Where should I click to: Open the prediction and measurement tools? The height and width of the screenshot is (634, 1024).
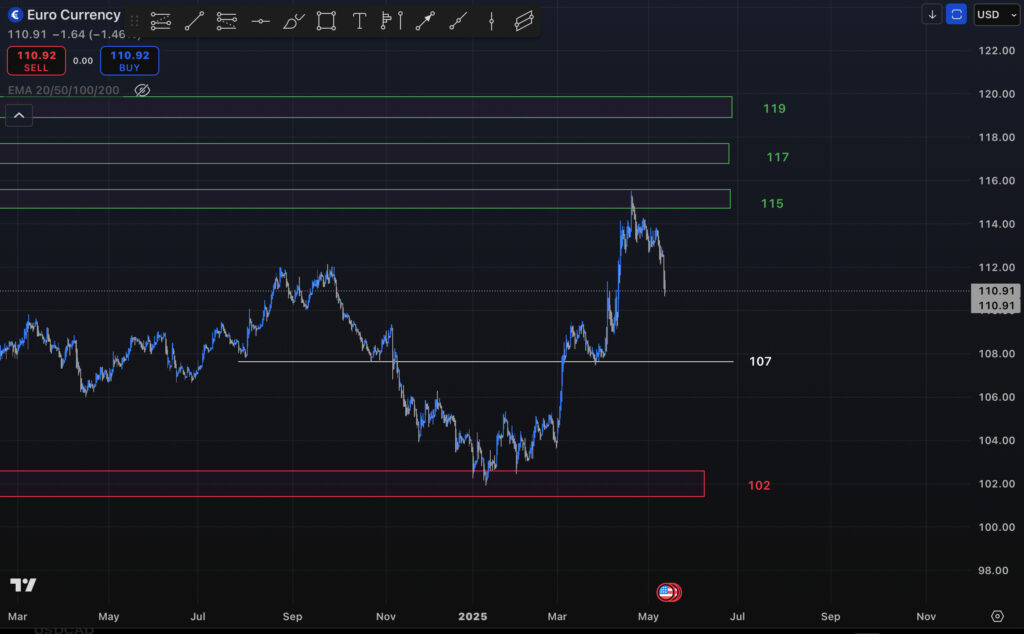390,20
